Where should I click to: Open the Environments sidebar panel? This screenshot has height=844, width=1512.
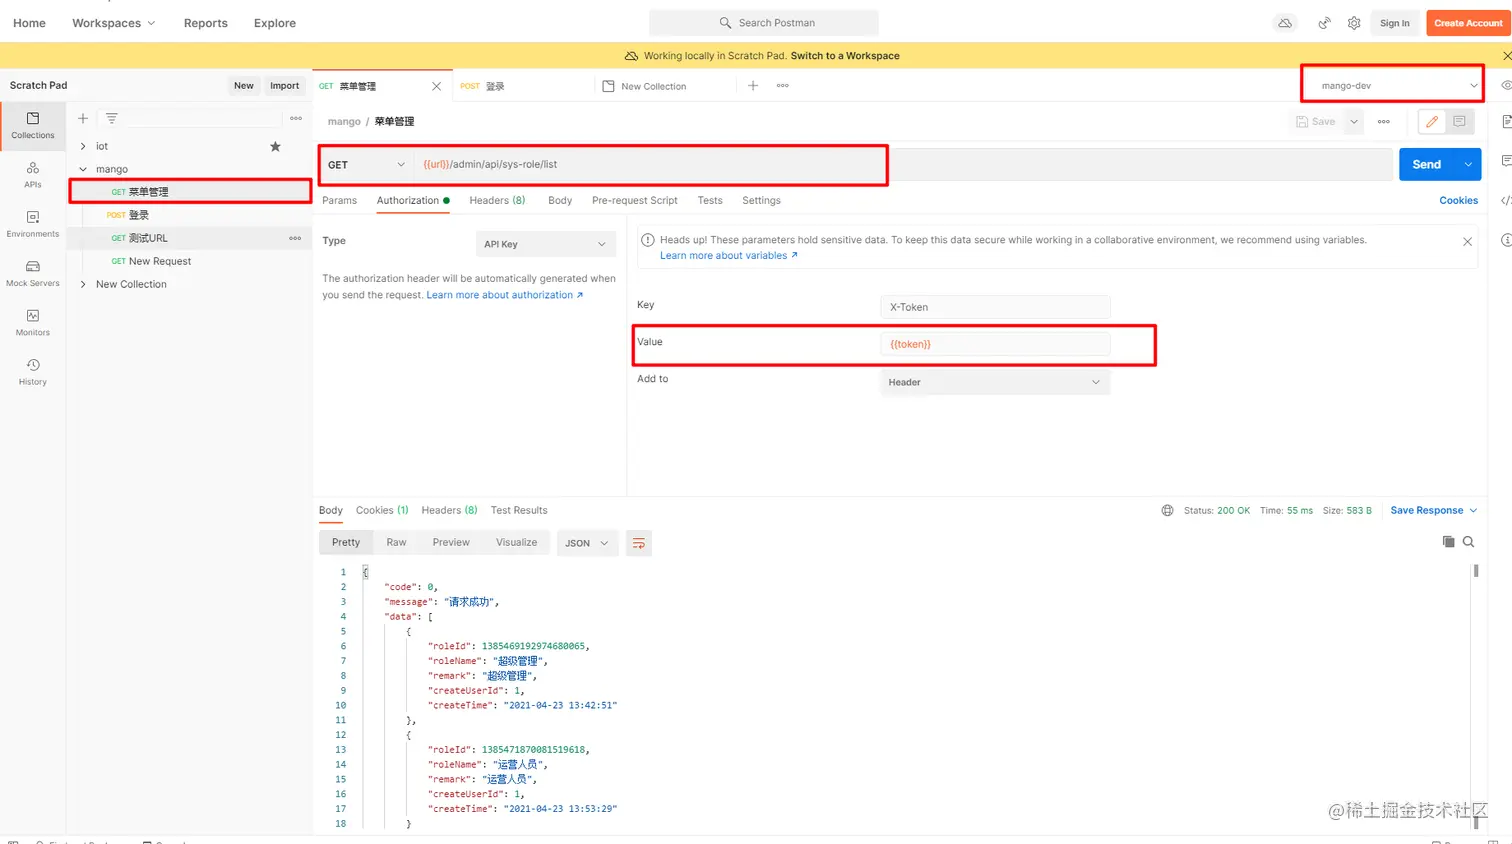tap(33, 223)
